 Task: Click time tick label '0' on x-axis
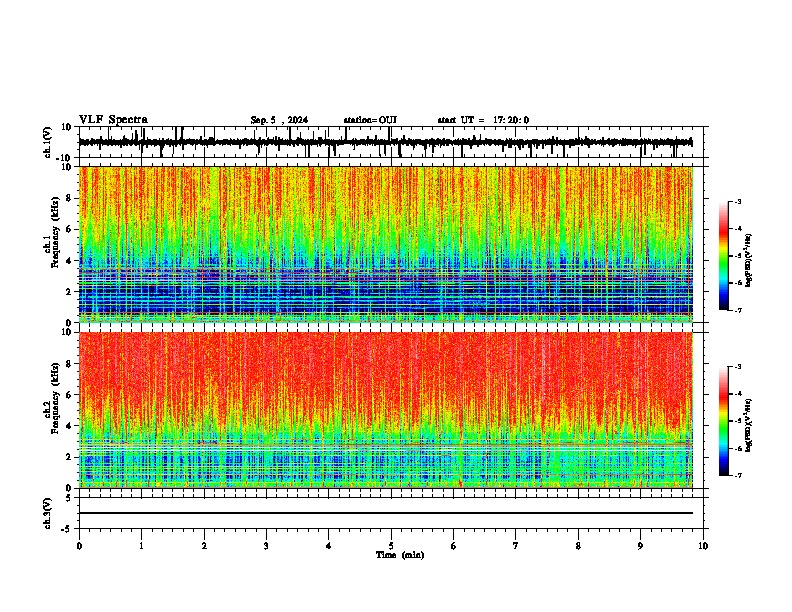[79, 546]
